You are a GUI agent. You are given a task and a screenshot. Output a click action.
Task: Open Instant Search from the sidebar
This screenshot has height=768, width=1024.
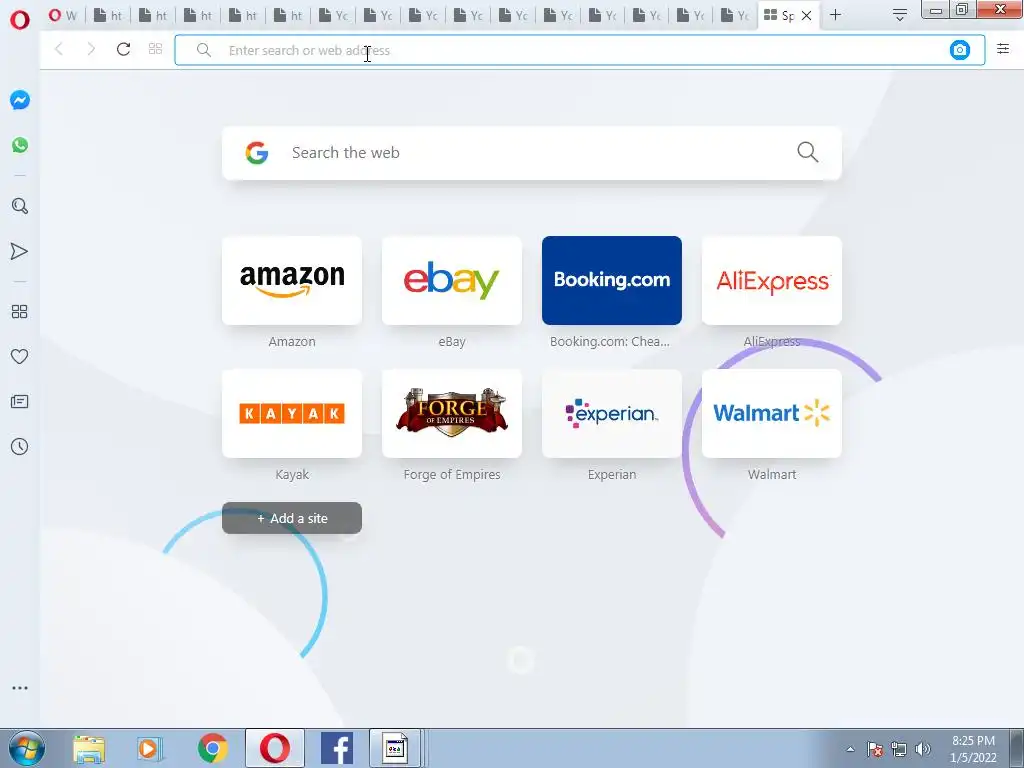pos(20,206)
